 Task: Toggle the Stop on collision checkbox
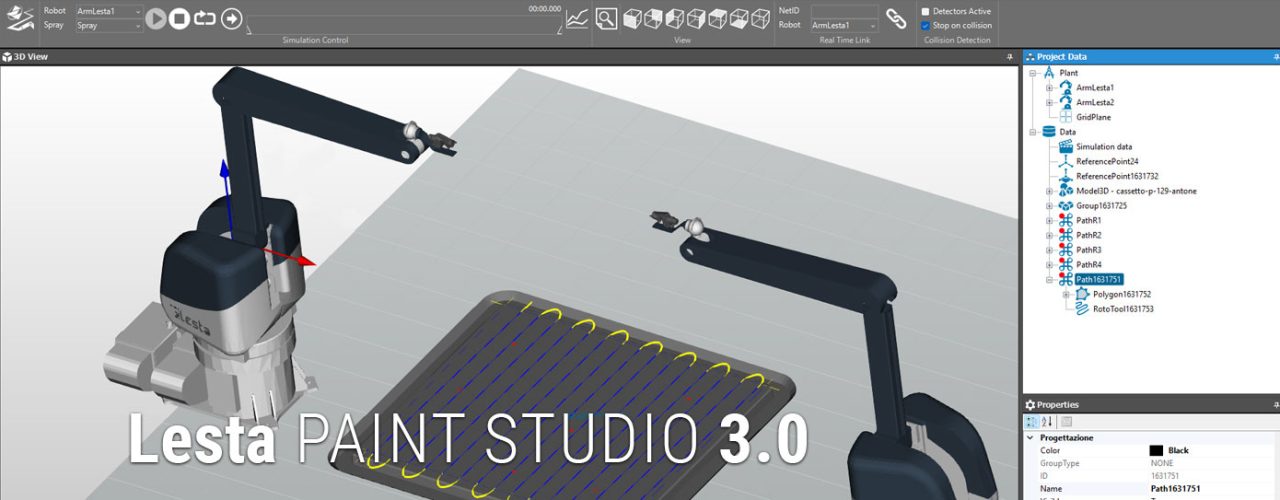tap(925, 25)
